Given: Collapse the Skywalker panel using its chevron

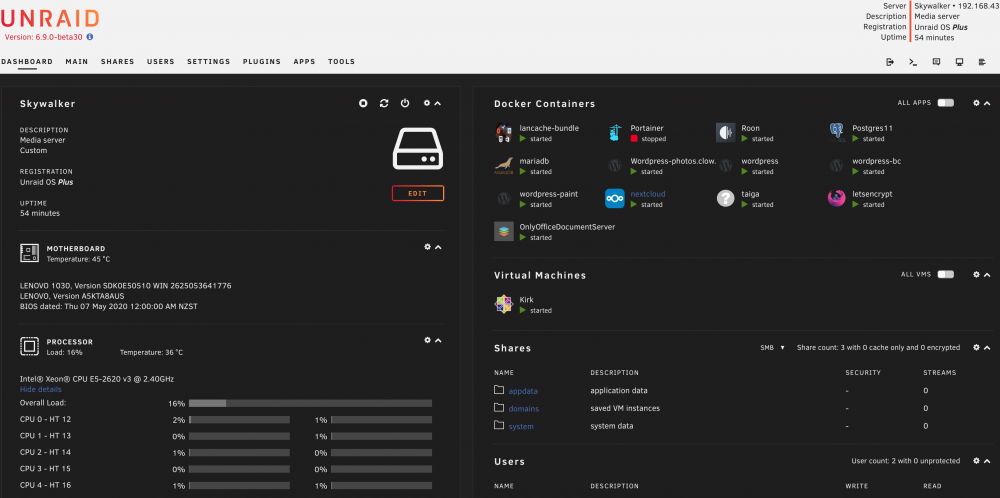Looking at the screenshot, I should (438, 103).
